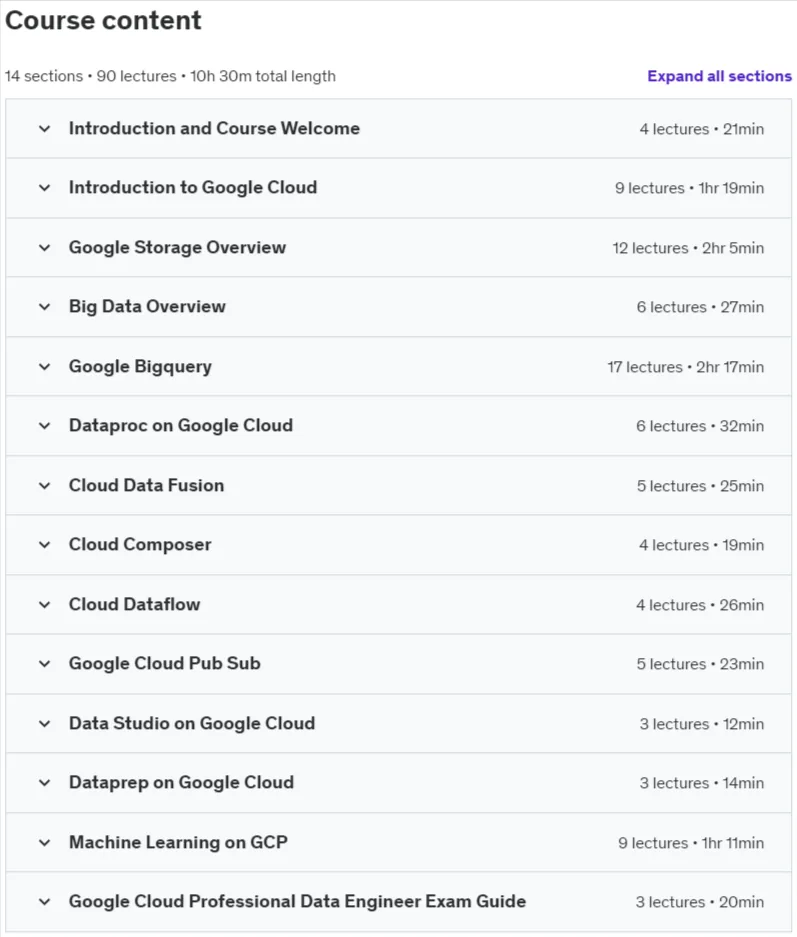Open the Google Bigquery section title

pyautogui.click(x=140, y=366)
